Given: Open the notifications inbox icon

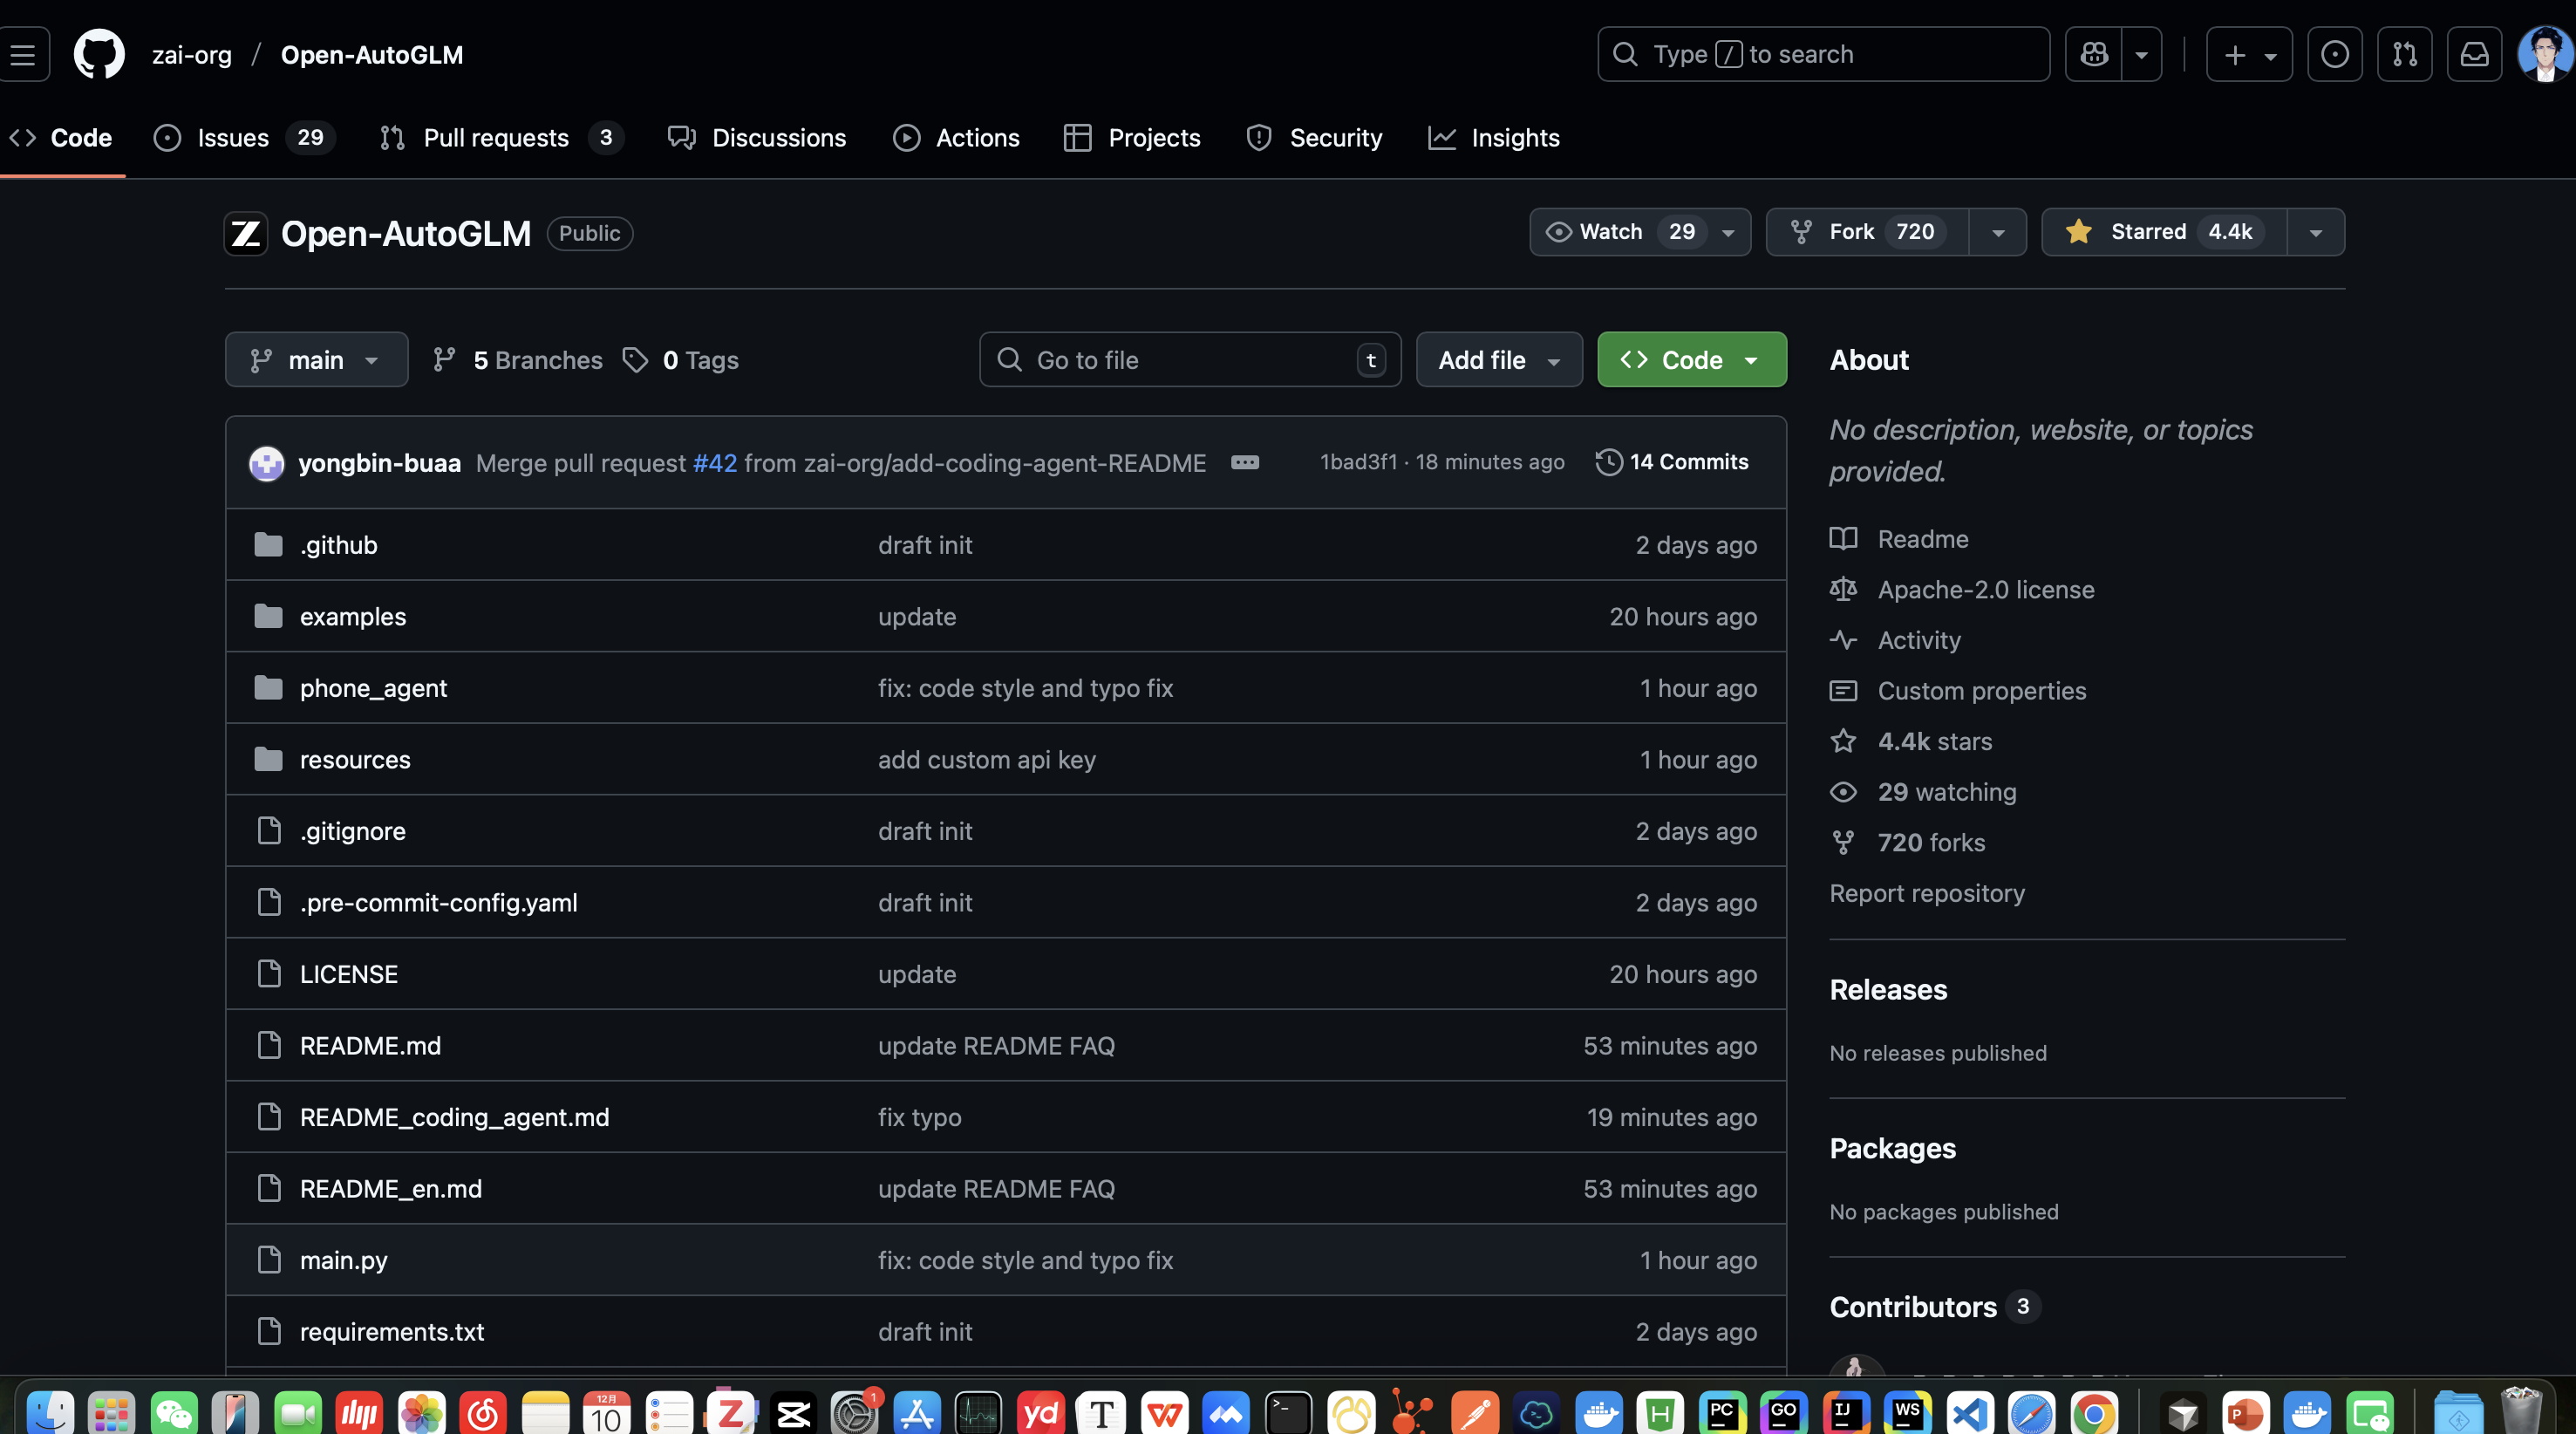Looking at the screenshot, I should click(2474, 54).
